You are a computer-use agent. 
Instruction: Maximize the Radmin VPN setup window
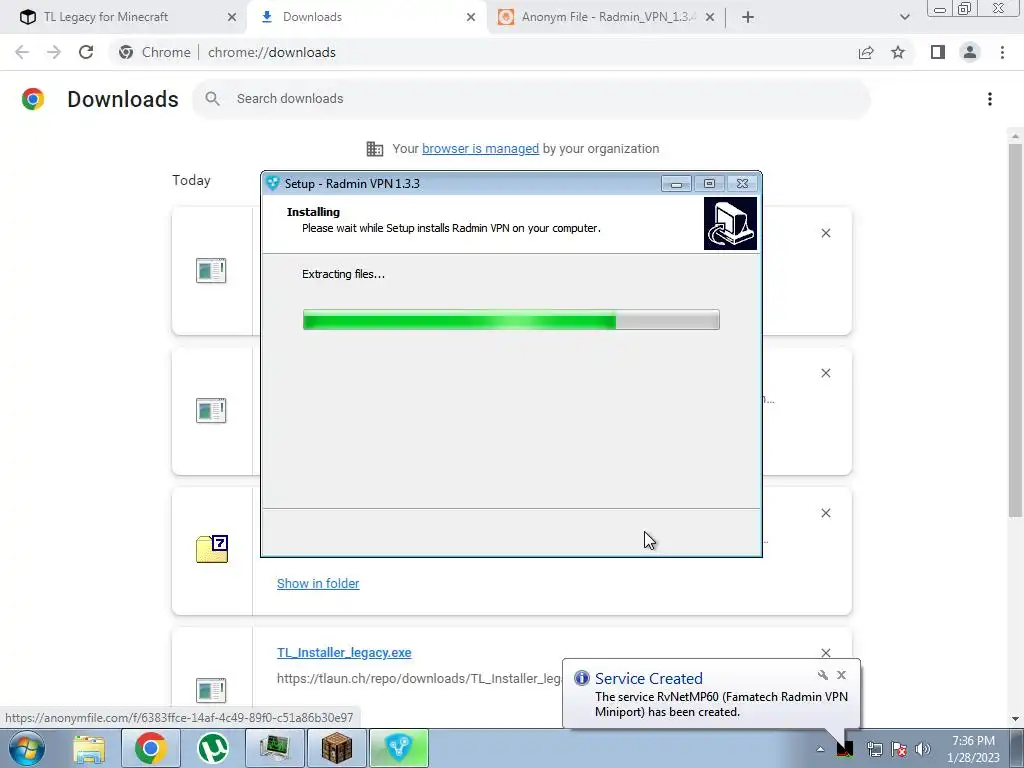(x=709, y=184)
